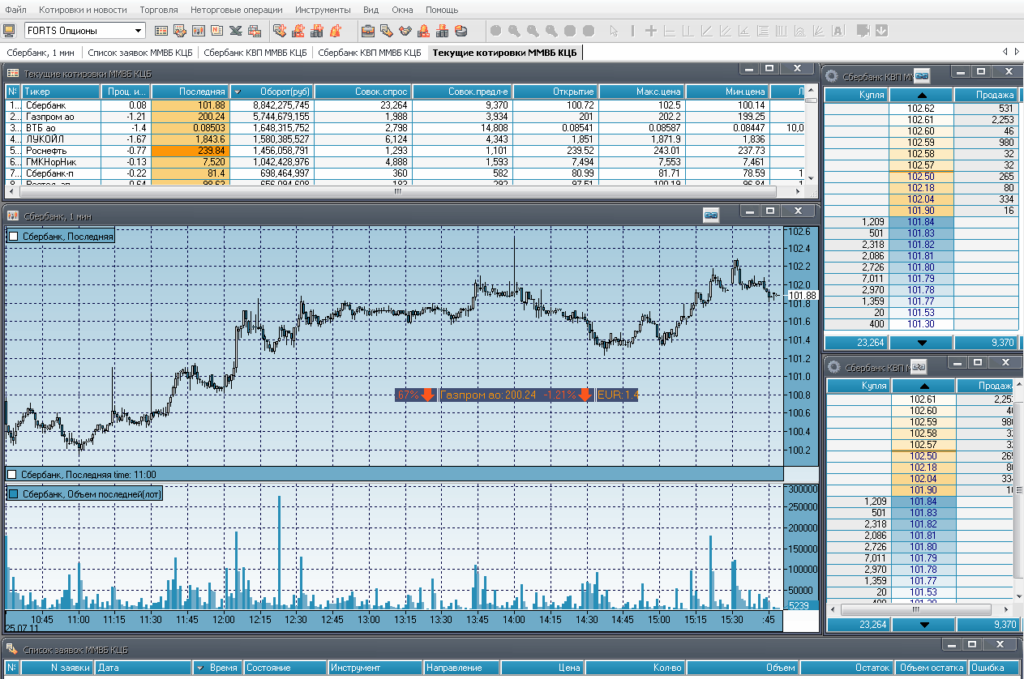Click the 'Совок.спрос' column header
Image resolution: width=1024 pixels, height=679 pixels.
click(x=362, y=91)
